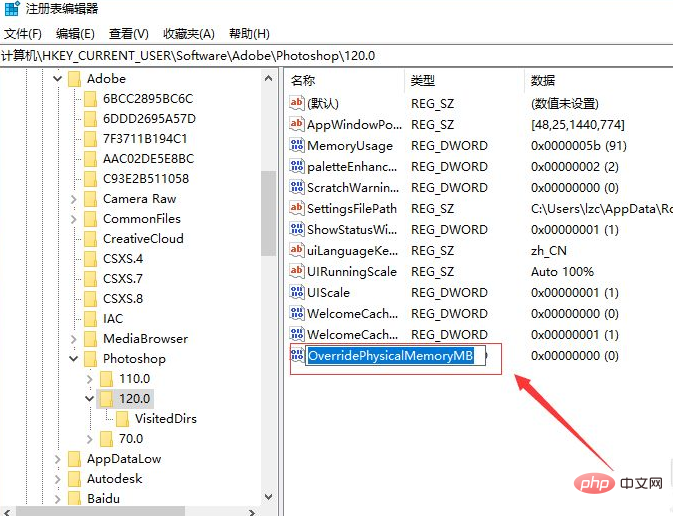Click the SettingsFilePath string icon

297,208
